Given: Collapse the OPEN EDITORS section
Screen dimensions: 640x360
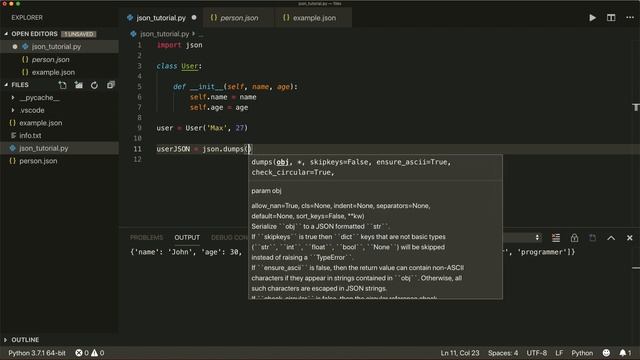Looking at the screenshot, I should tap(34, 34).
